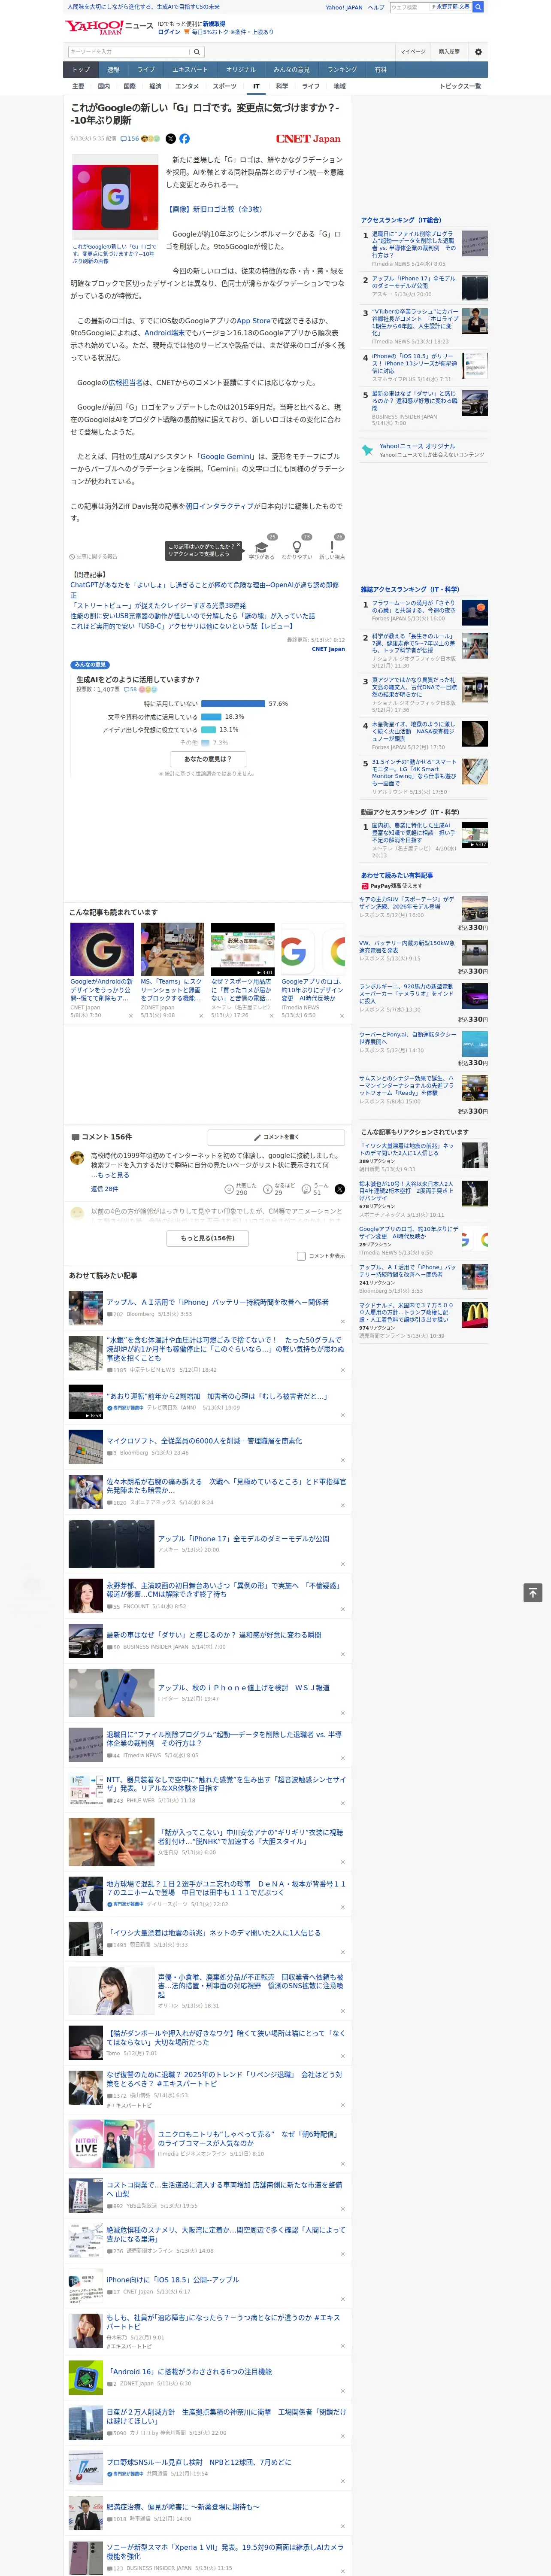Toggle コメント非表示 checkbox
The image size is (551, 2576).
301,1256
